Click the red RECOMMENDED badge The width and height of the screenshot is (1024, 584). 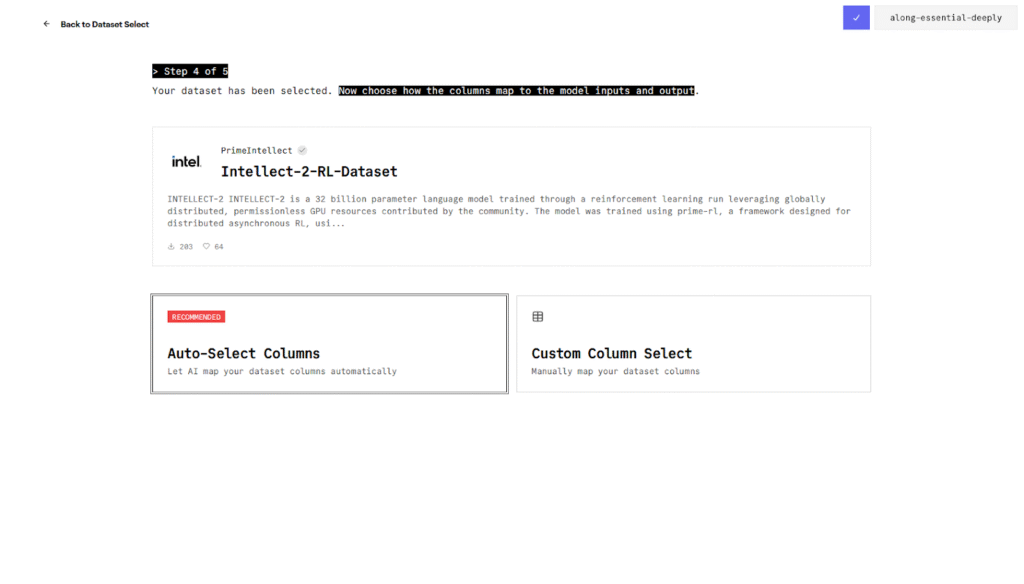[196, 317]
